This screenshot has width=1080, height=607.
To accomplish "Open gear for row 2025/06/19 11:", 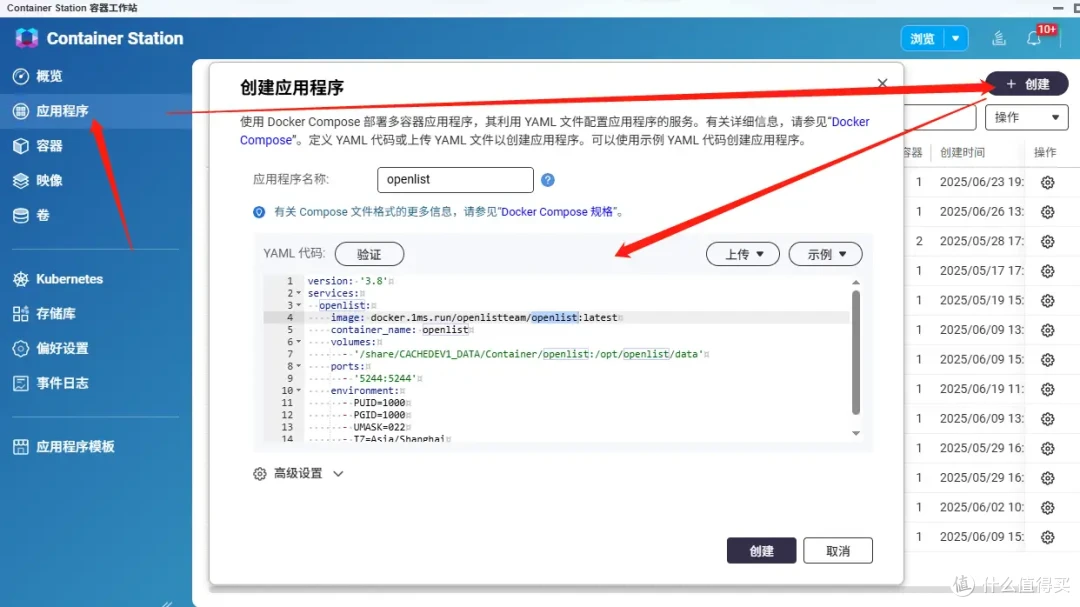I will point(1048,390).
